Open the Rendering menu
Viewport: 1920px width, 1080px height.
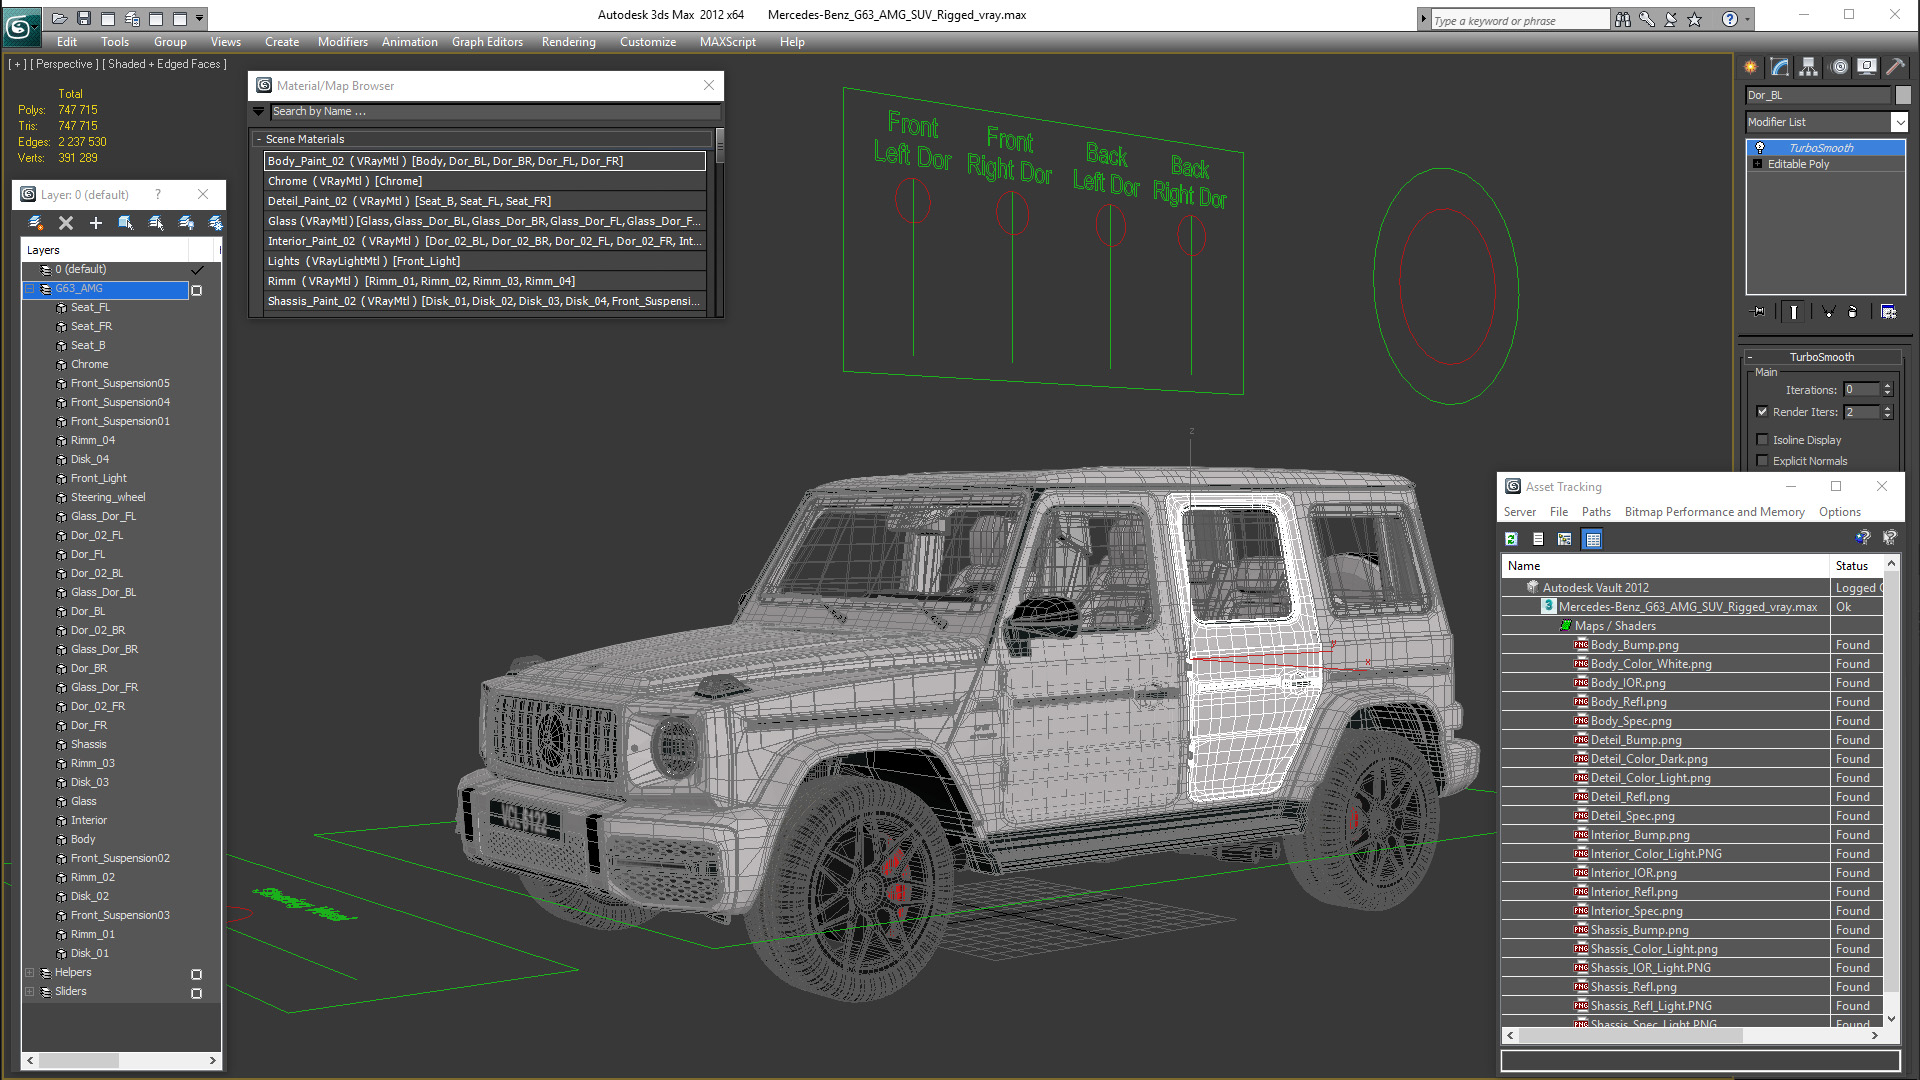pyautogui.click(x=568, y=42)
